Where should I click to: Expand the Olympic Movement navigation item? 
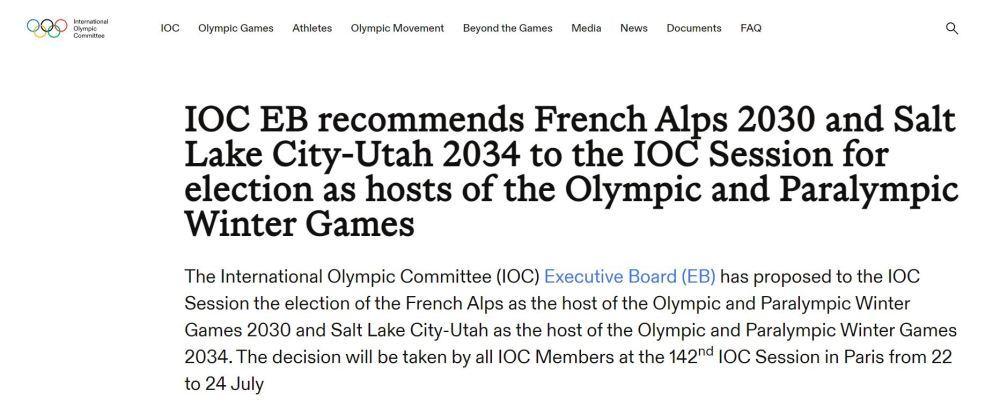pyautogui.click(x=397, y=28)
